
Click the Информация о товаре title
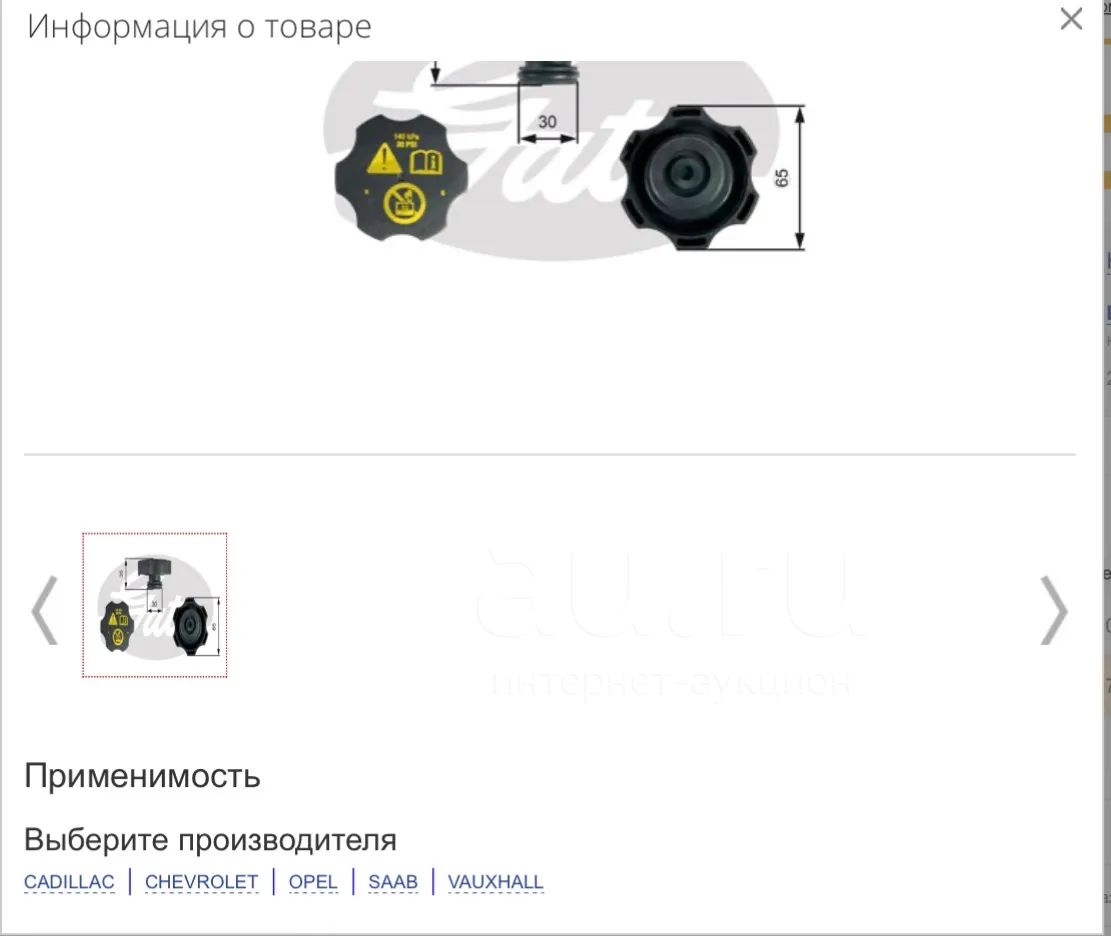click(x=199, y=27)
